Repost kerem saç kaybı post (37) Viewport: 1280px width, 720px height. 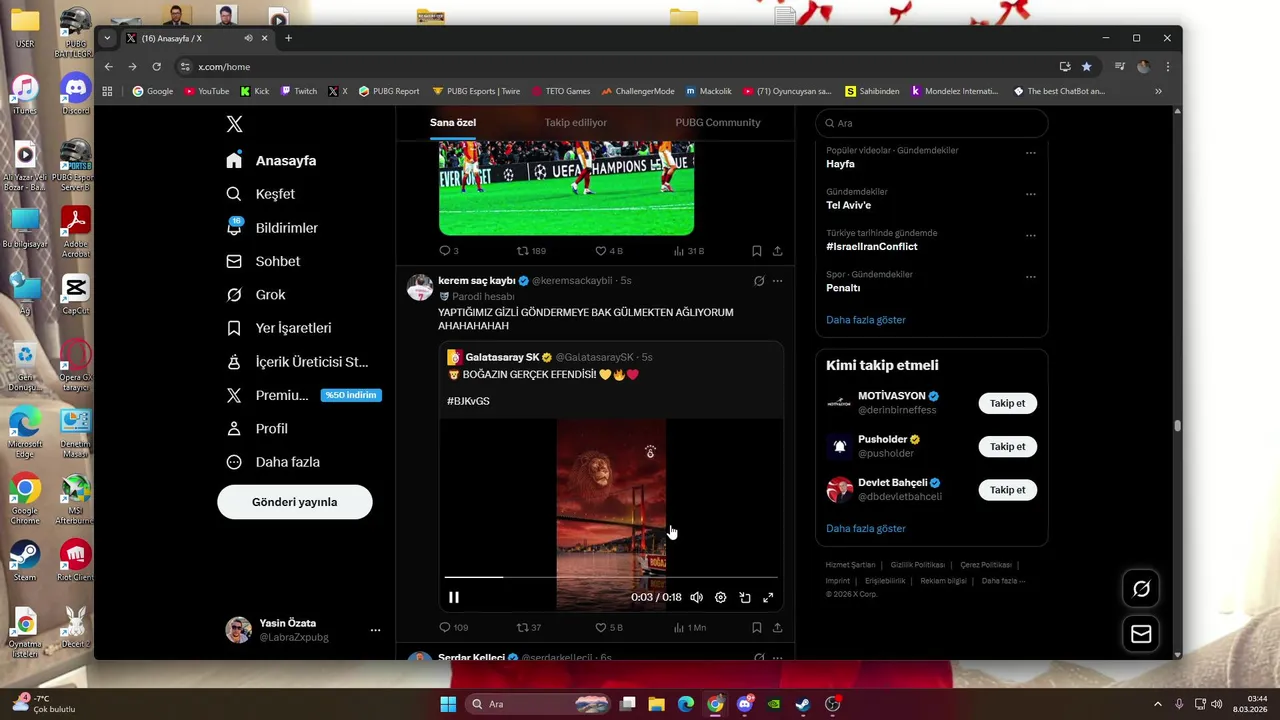tap(528, 627)
